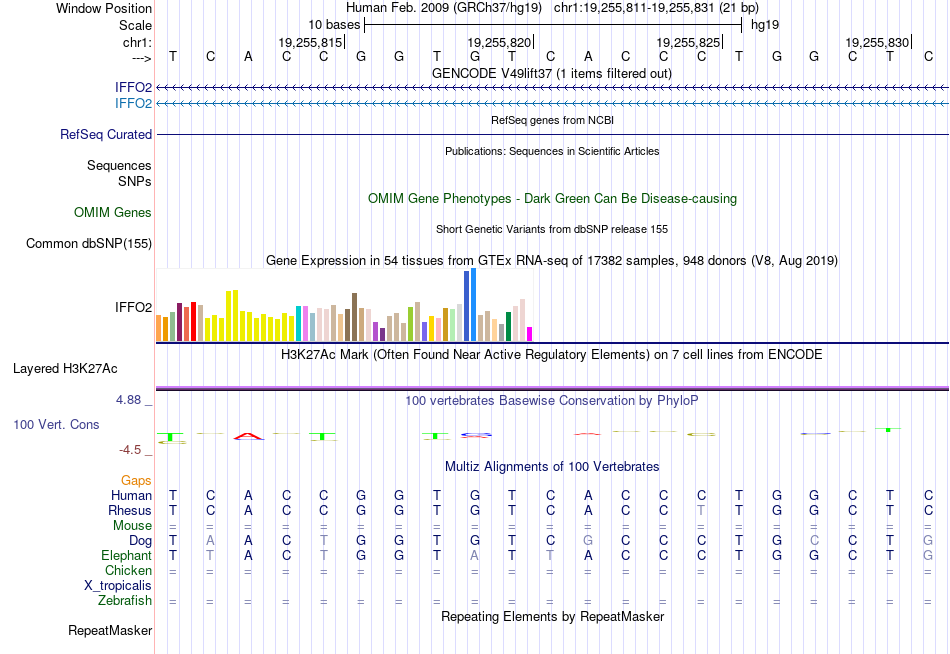
Task: Click the red bar in GTEx chart
Action: pos(193,322)
